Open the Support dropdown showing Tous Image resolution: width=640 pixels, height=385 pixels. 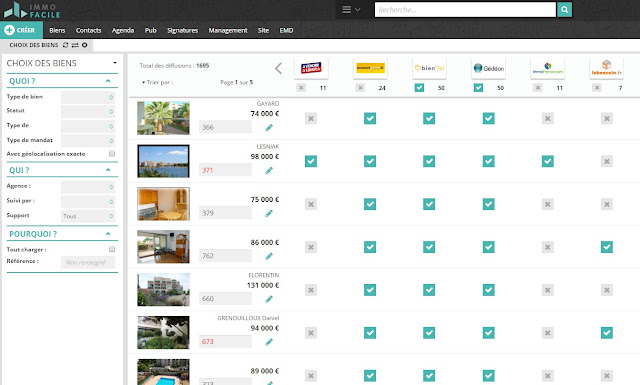[x=88, y=216]
